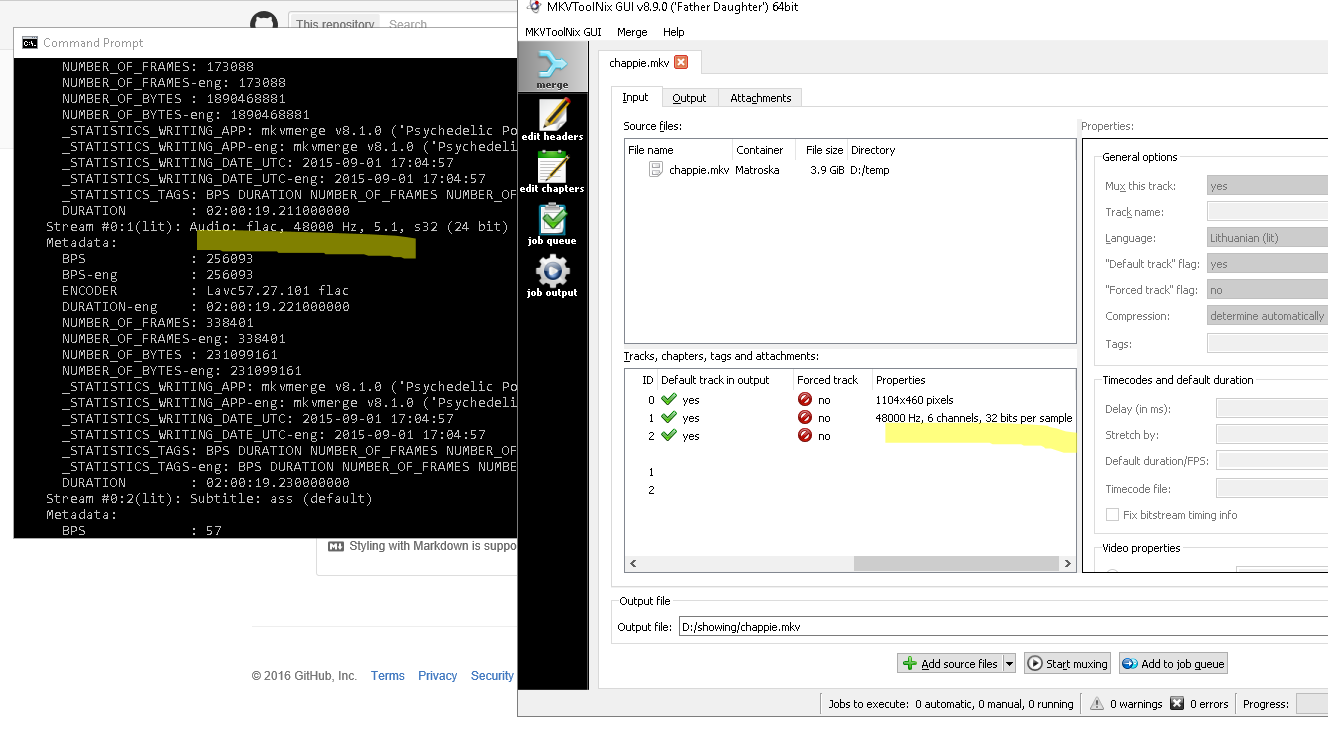Toggle Fix bitstream timing info checkbox
The image size is (1328, 737).
1113,515
